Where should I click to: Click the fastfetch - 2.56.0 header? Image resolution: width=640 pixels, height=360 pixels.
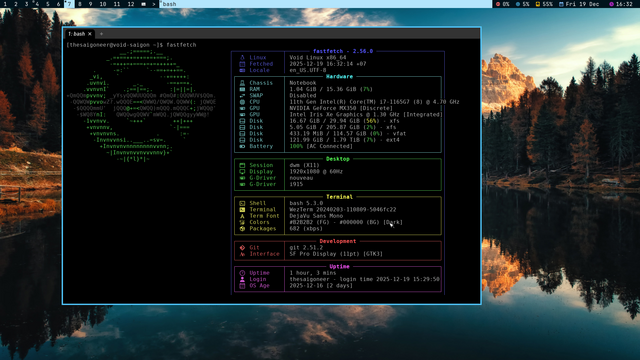[343, 51]
